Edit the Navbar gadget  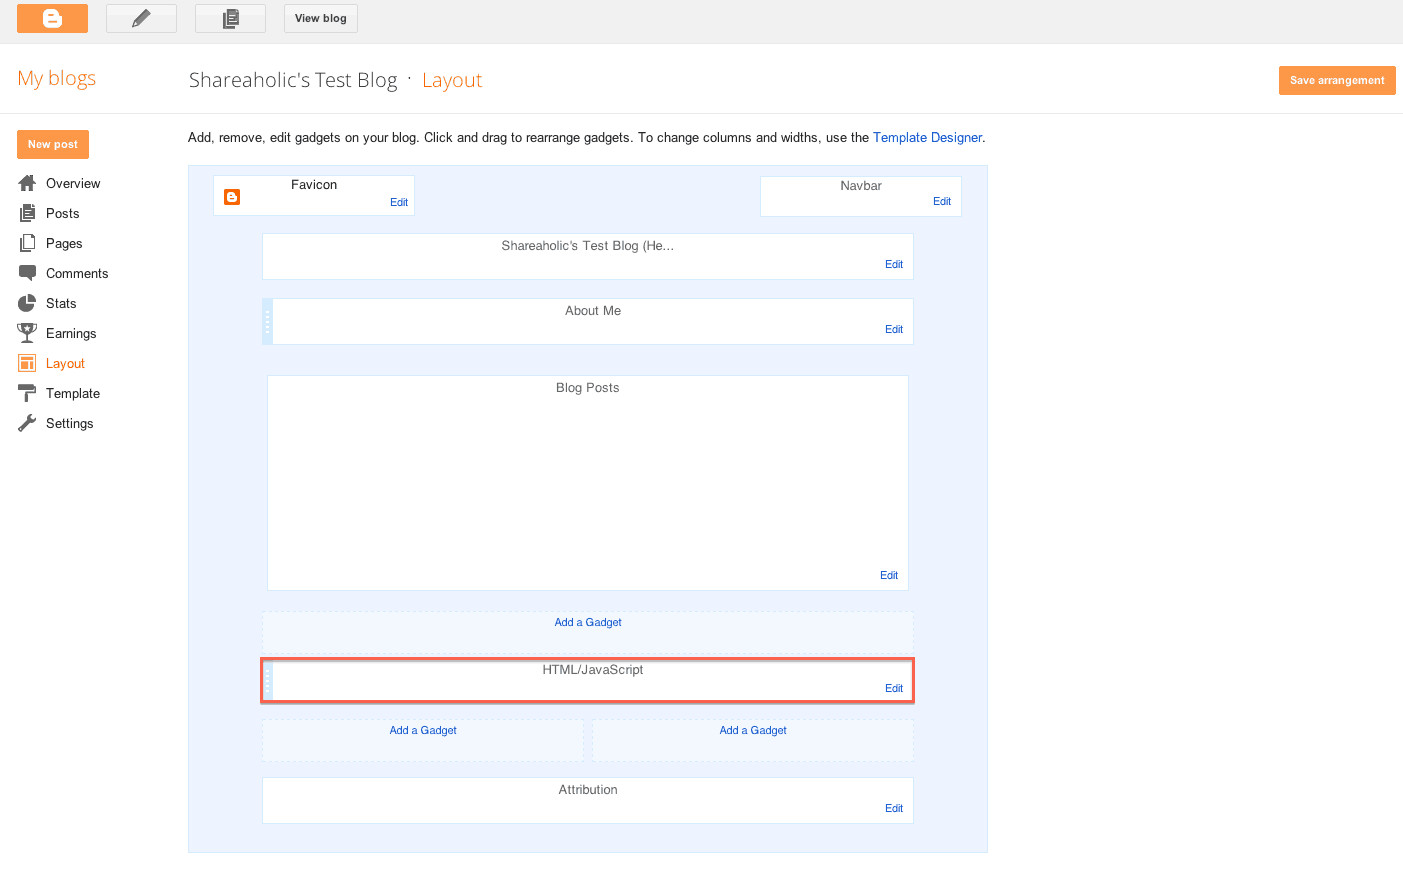pos(942,201)
